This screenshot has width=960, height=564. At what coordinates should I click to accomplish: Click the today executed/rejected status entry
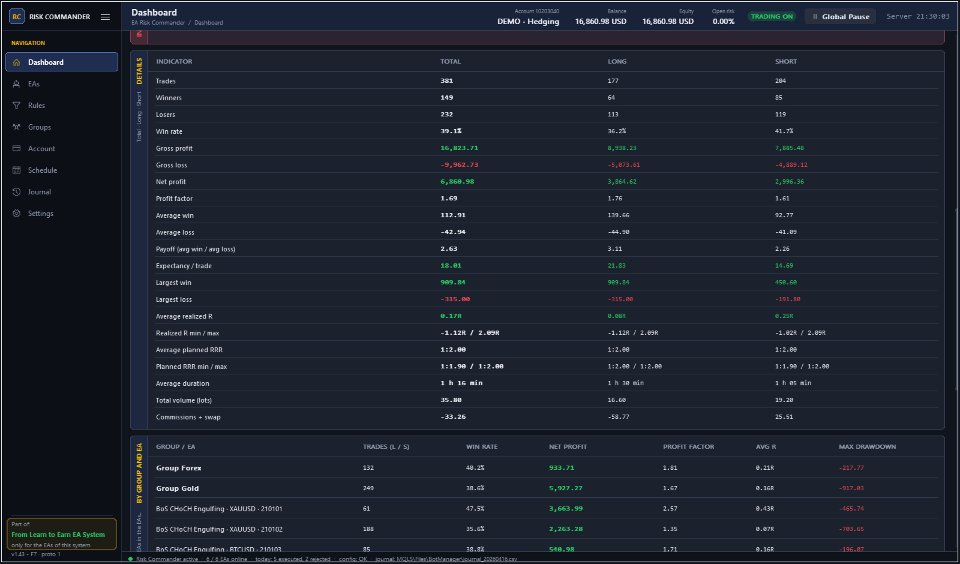[x=293, y=559]
